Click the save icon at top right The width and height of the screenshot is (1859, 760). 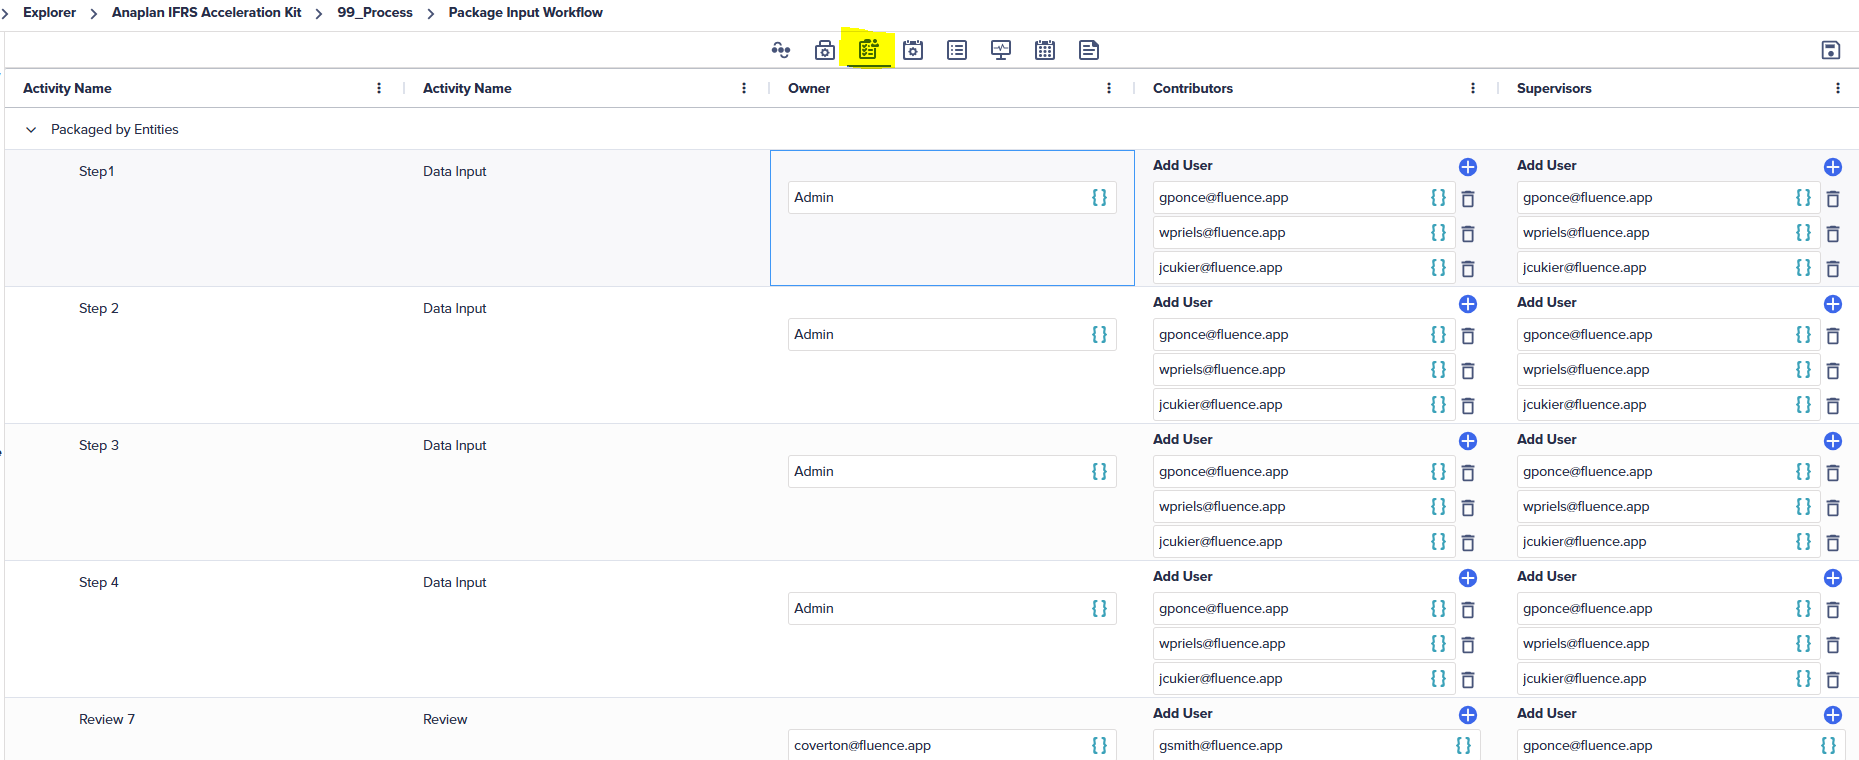point(1831,50)
